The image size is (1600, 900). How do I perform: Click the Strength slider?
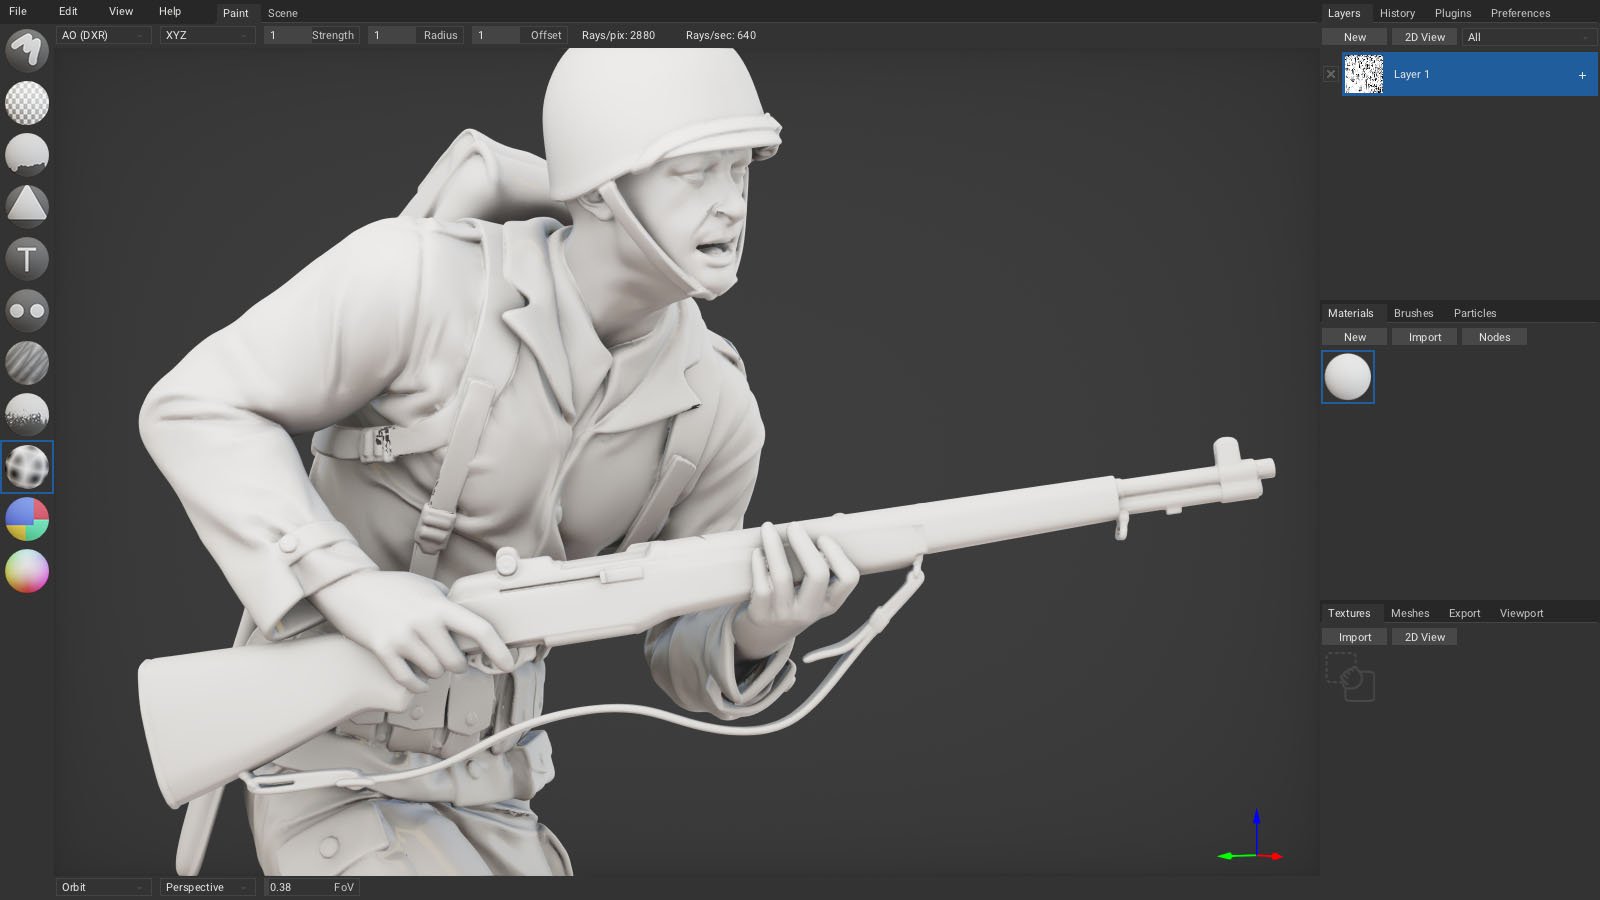311,35
